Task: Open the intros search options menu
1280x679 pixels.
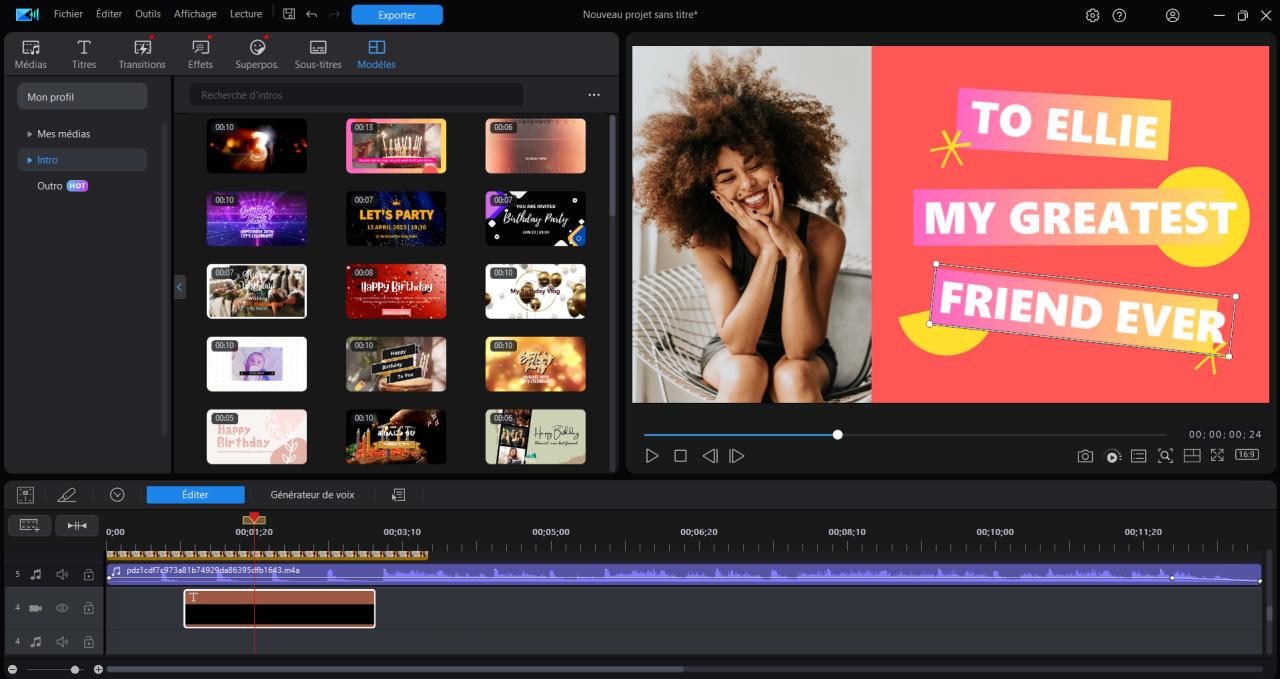Action: click(x=594, y=94)
